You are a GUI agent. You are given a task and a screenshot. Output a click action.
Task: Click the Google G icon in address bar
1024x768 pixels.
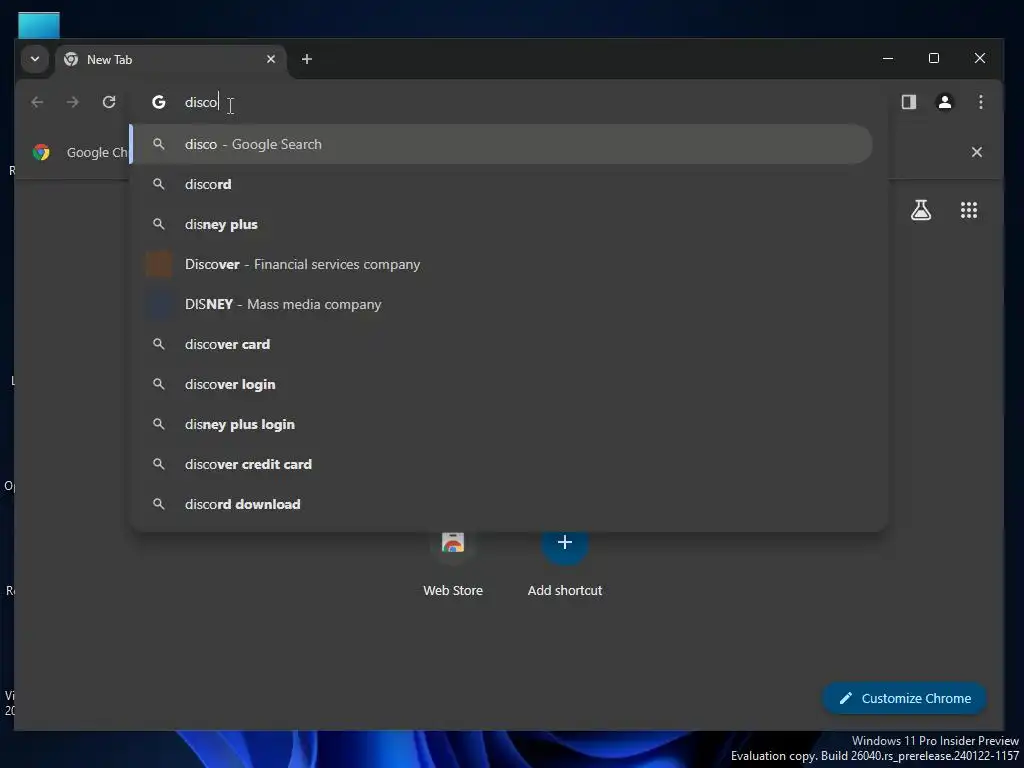159,103
